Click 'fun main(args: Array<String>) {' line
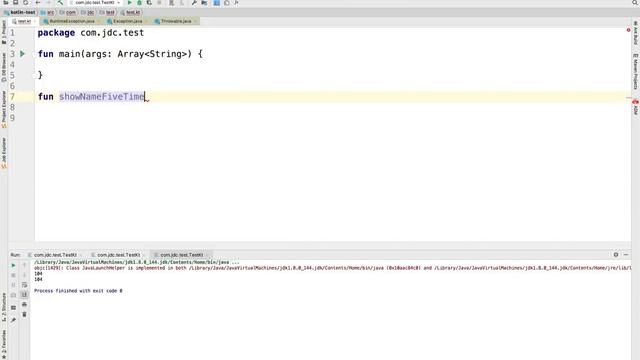 (x=120, y=54)
